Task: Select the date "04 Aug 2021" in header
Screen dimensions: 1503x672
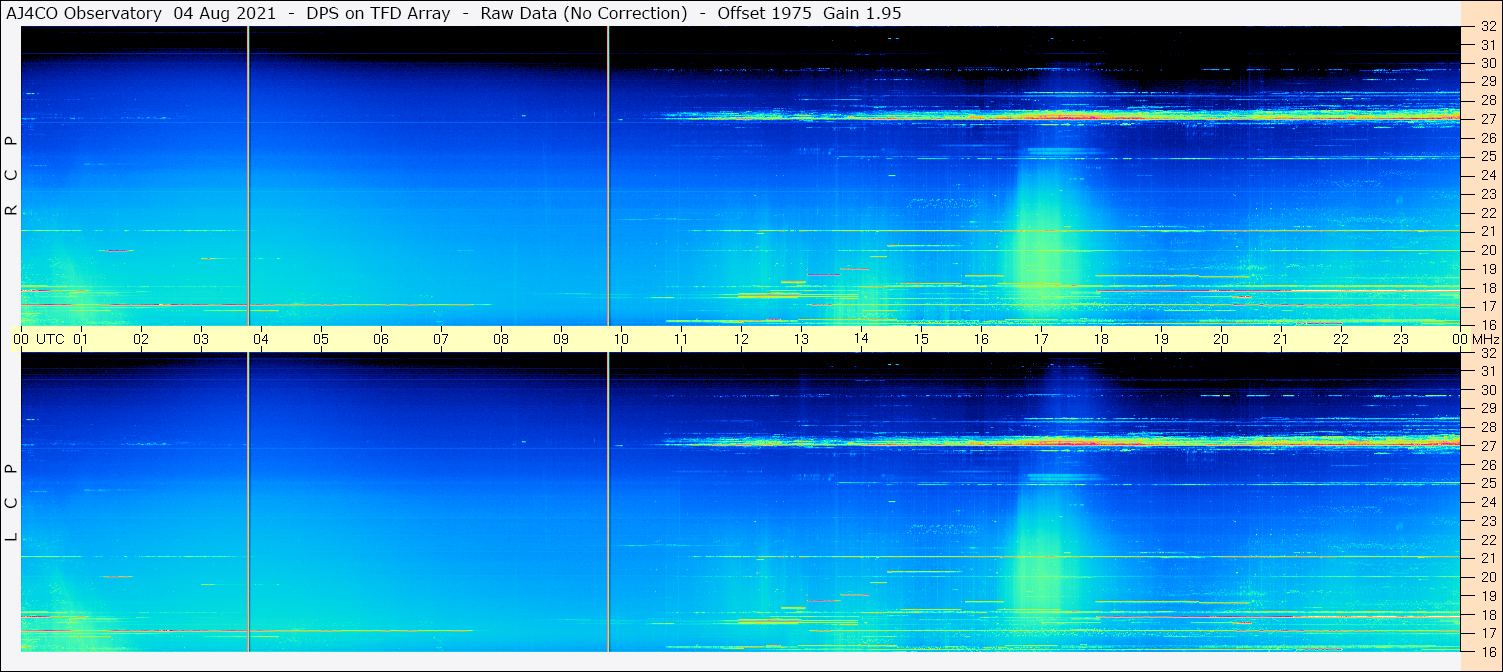Action: pos(225,13)
